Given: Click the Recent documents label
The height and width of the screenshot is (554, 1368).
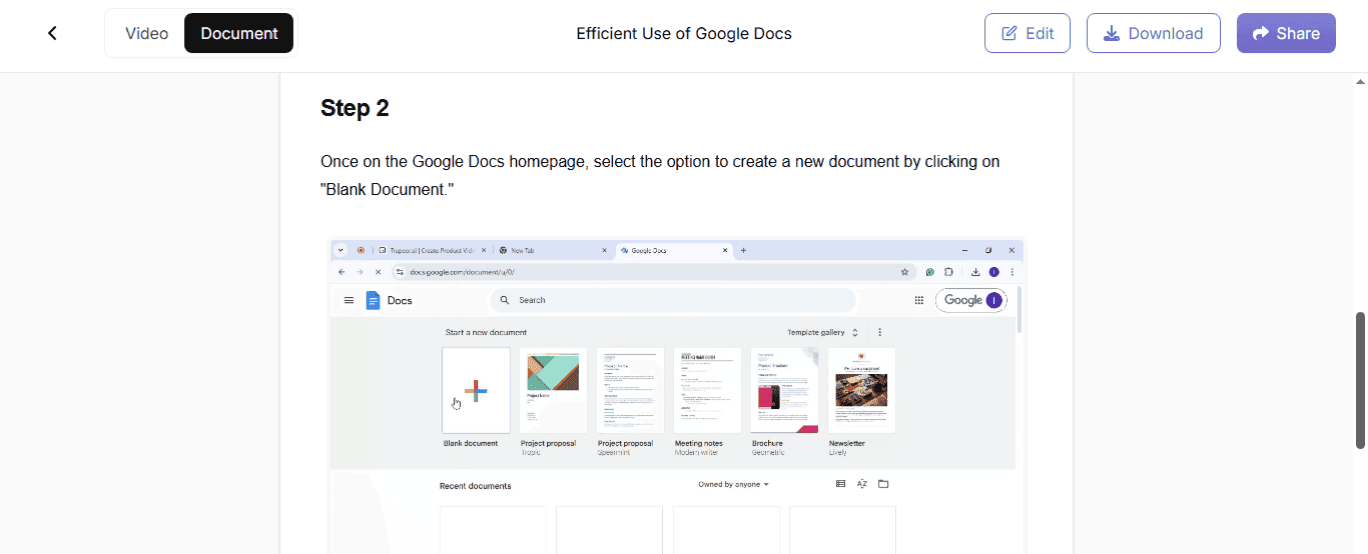Looking at the screenshot, I should [475, 486].
